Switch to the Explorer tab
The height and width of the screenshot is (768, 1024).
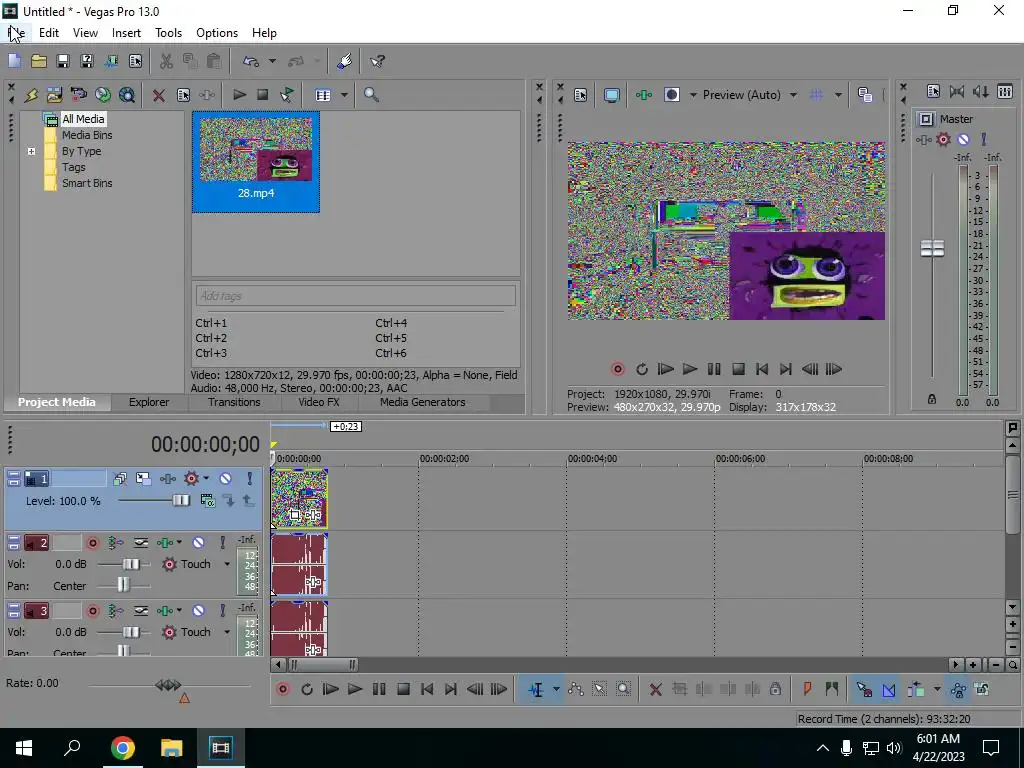[x=149, y=402]
